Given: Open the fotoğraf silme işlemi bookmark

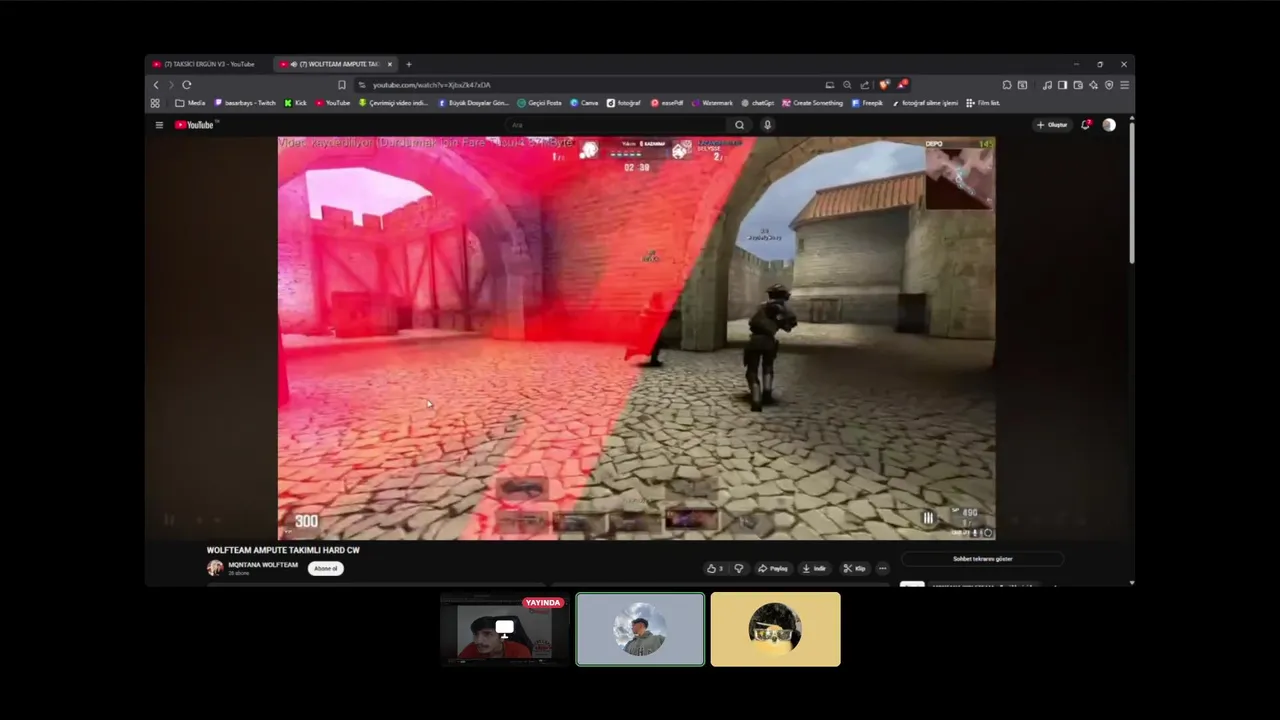Looking at the screenshot, I should (925, 103).
